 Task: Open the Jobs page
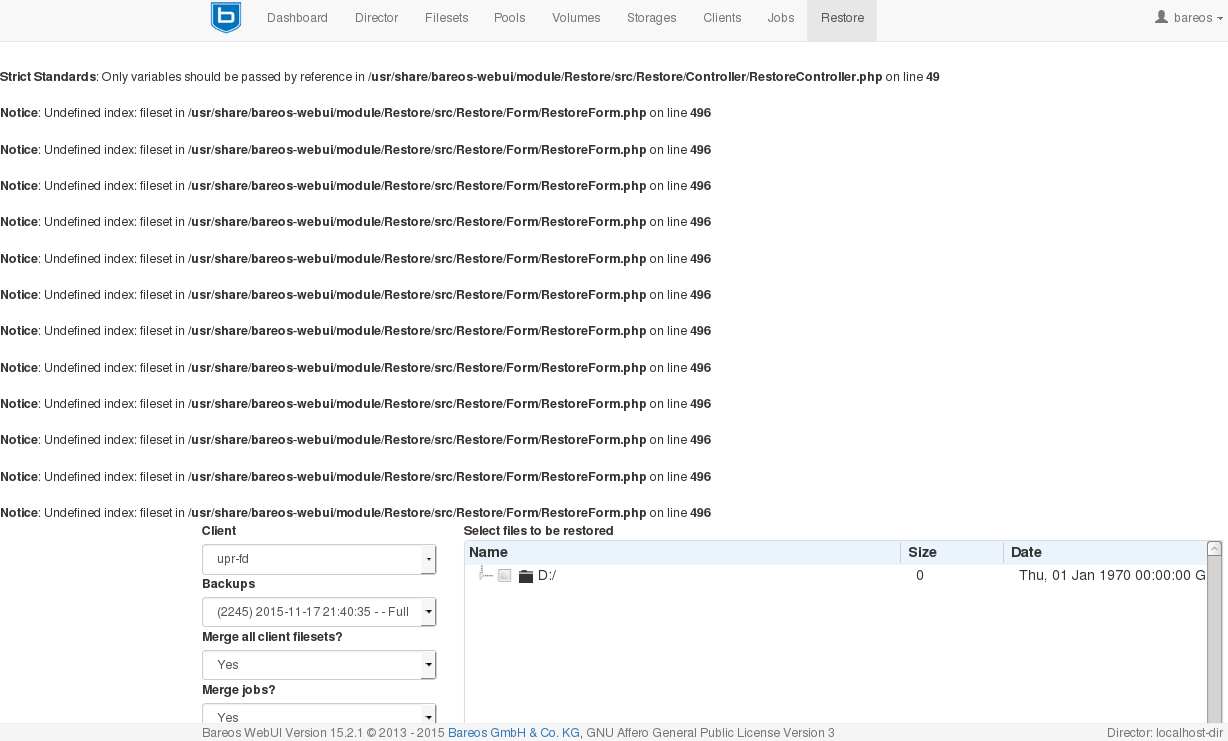pyautogui.click(x=781, y=18)
